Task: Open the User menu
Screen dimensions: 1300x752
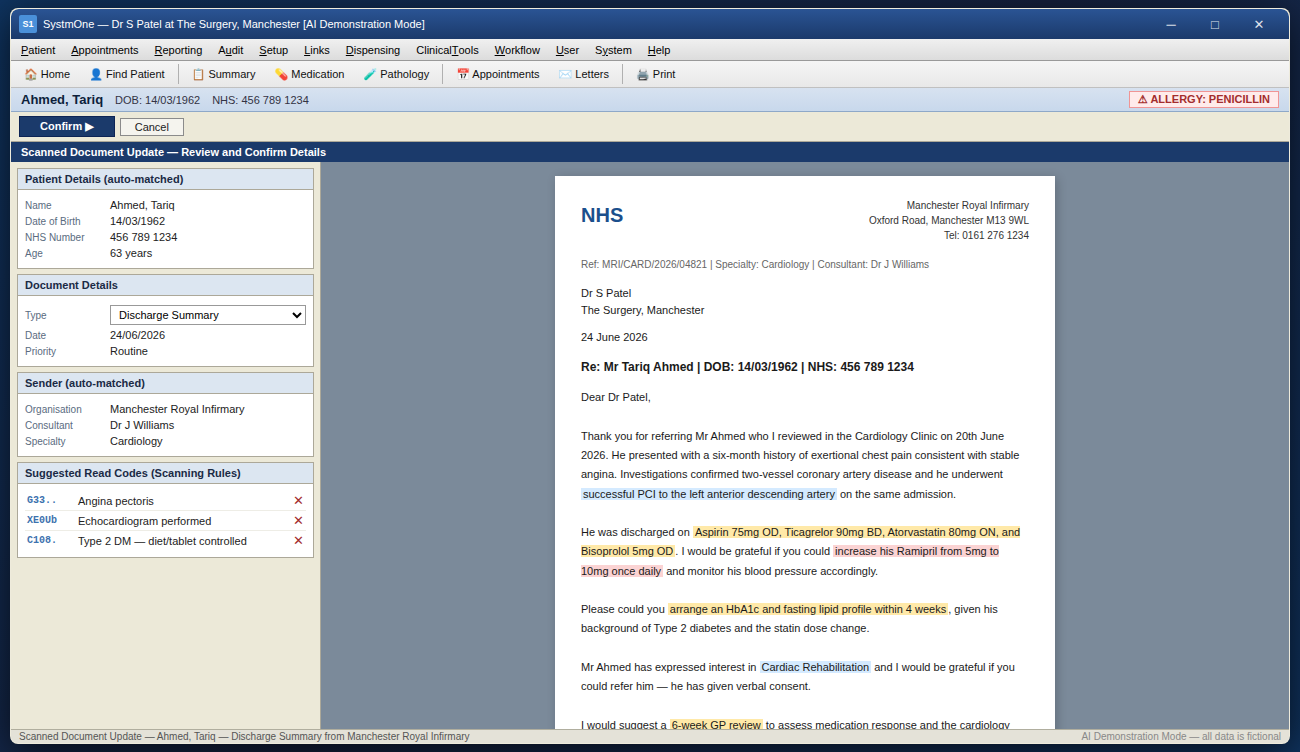Action: pos(567,50)
